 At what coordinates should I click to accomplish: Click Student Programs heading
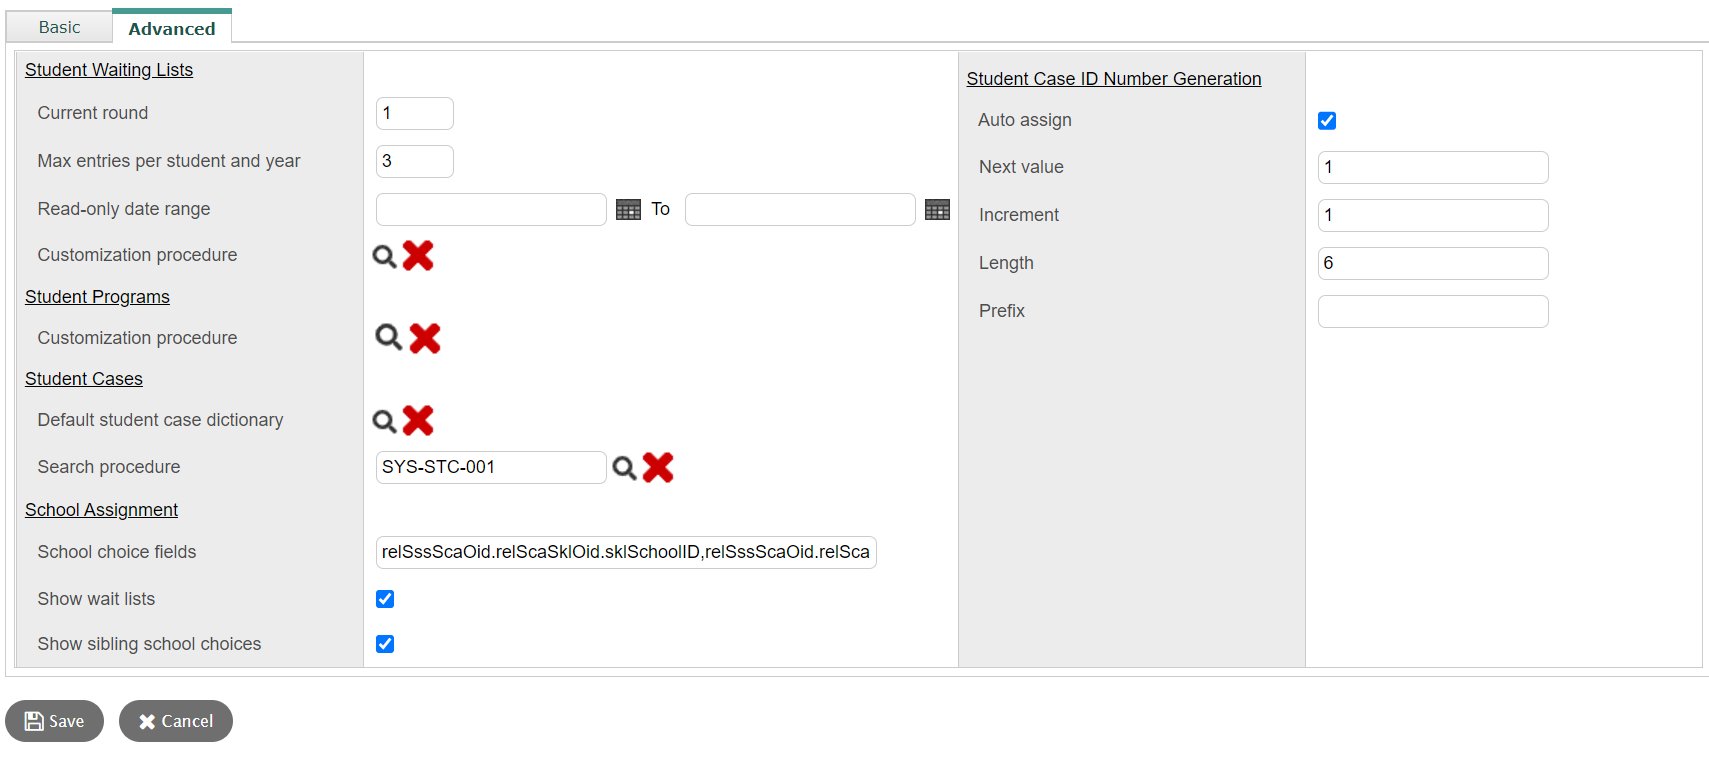tap(97, 297)
